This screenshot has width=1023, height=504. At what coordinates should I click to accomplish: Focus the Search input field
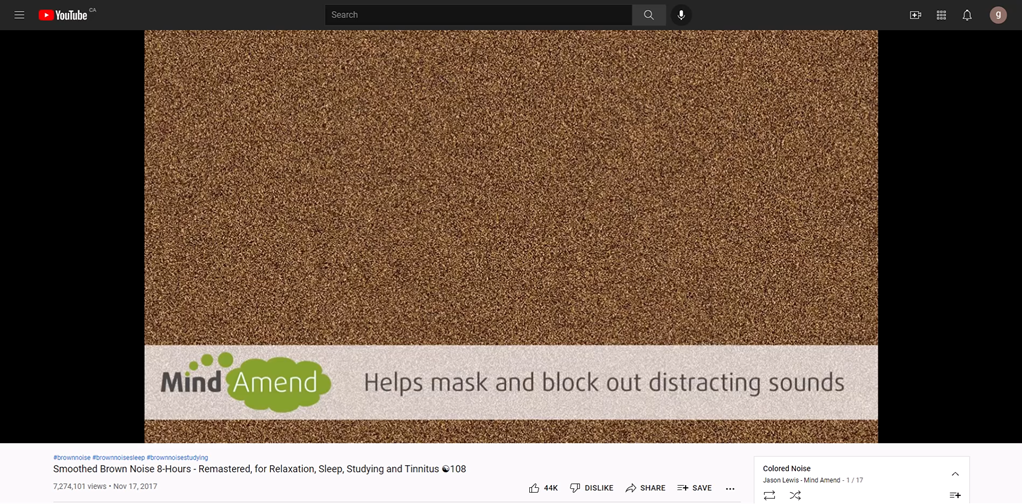pos(478,15)
